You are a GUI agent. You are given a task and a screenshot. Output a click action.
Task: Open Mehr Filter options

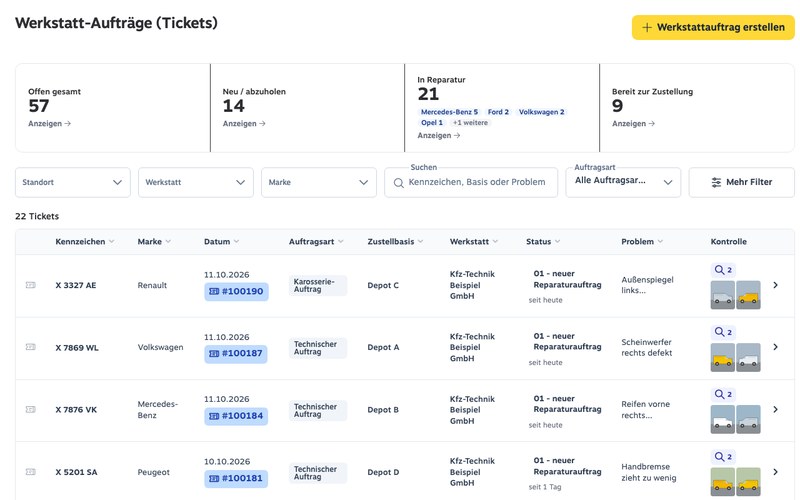coord(741,182)
